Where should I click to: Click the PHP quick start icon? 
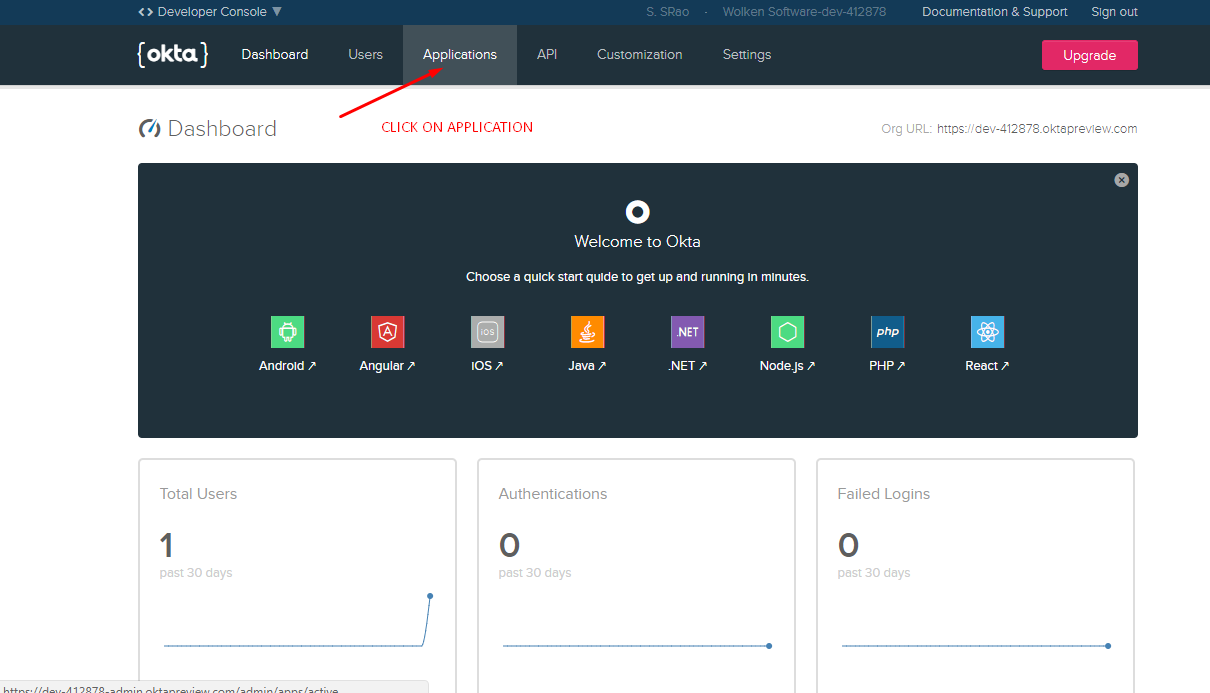tap(887, 331)
